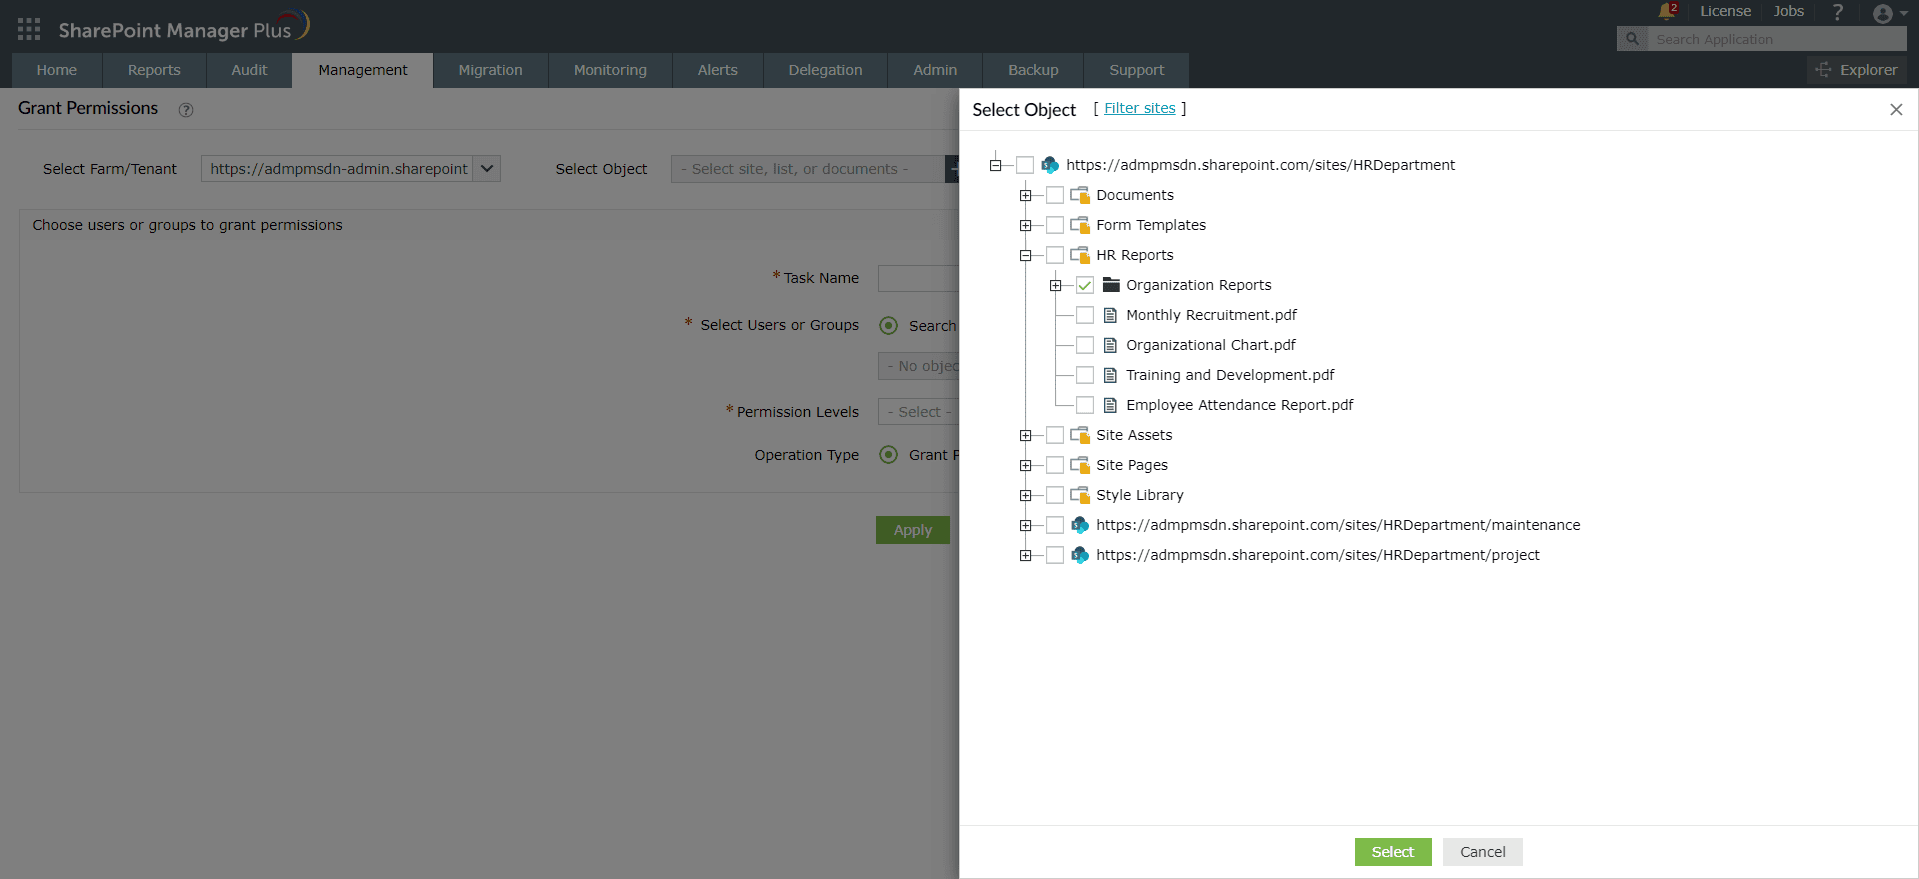Screen dimensions: 1919x879
Task: Click the Organization Reports folder icon
Action: click(x=1110, y=285)
